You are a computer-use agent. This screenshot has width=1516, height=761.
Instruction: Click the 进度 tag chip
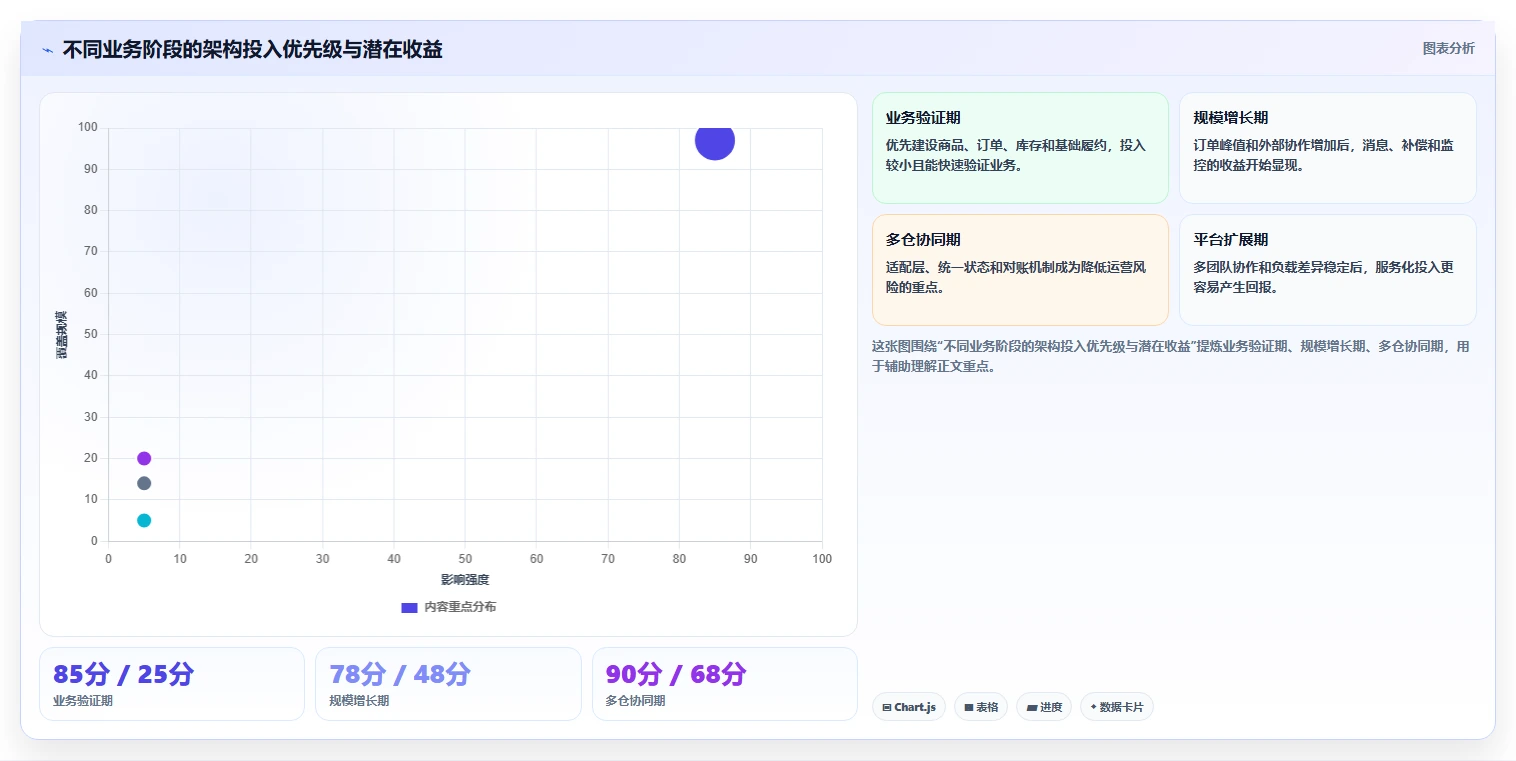tap(1044, 707)
